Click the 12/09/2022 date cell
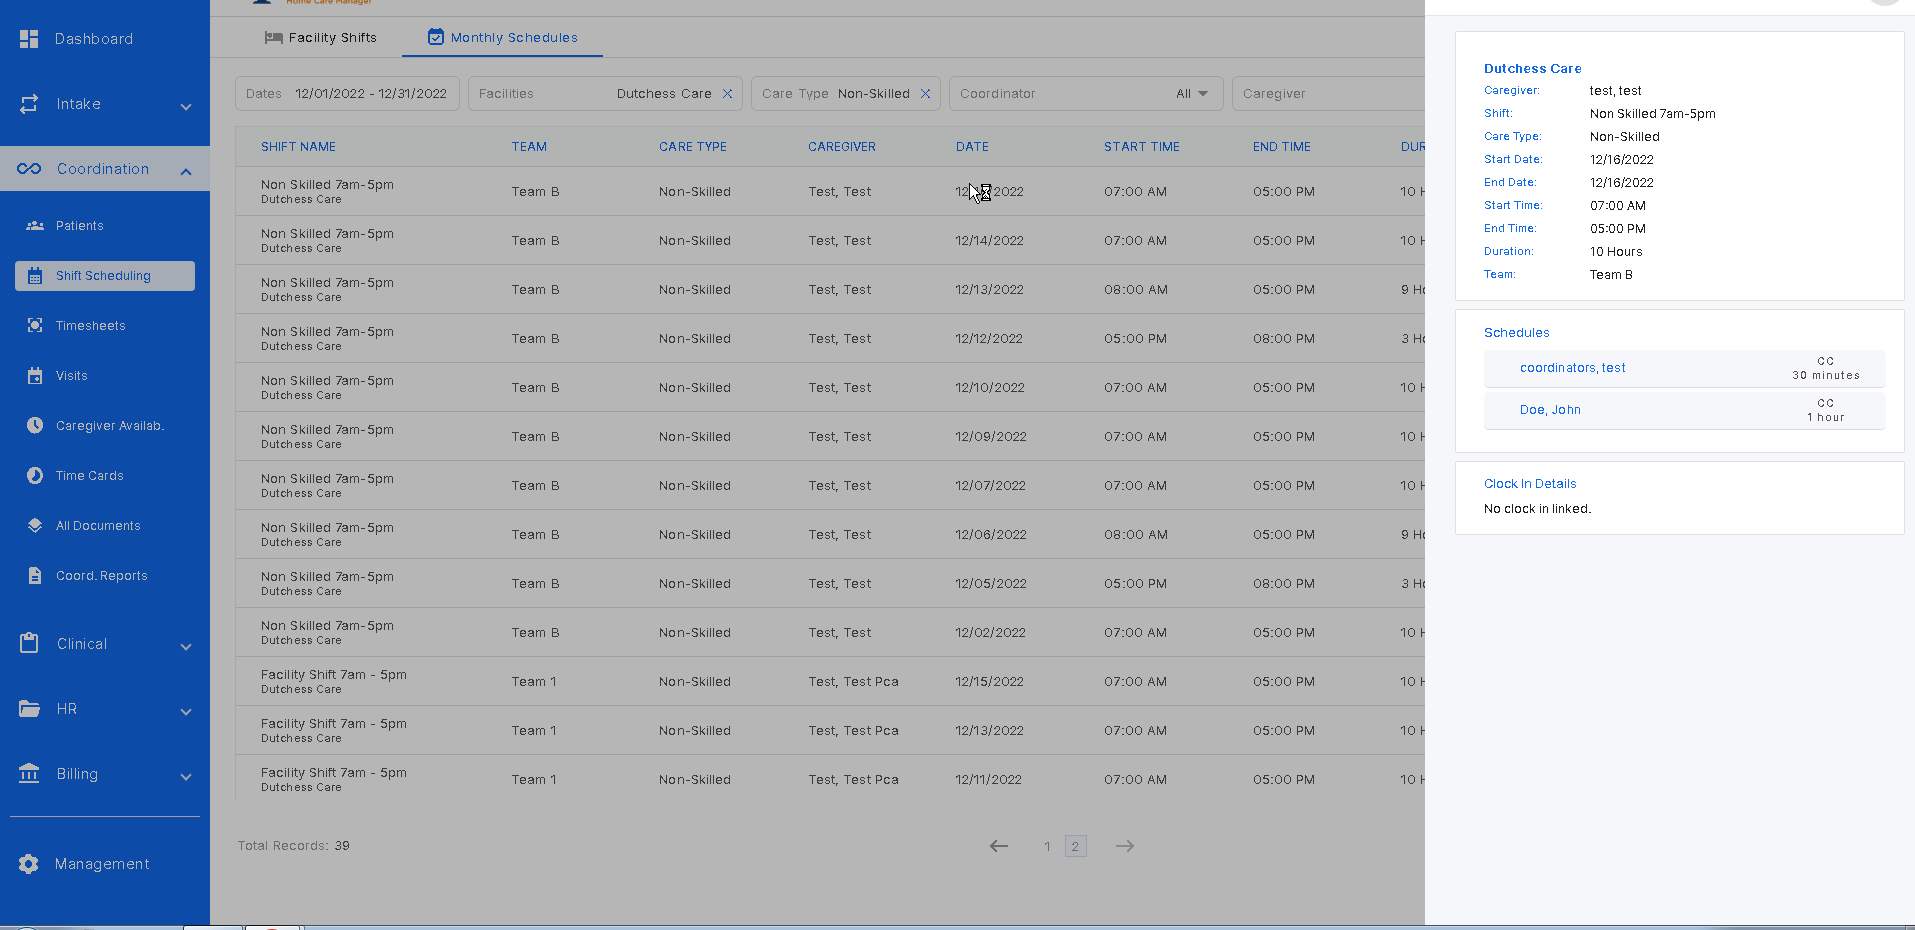This screenshot has height=930, width=1915. [x=991, y=437]
